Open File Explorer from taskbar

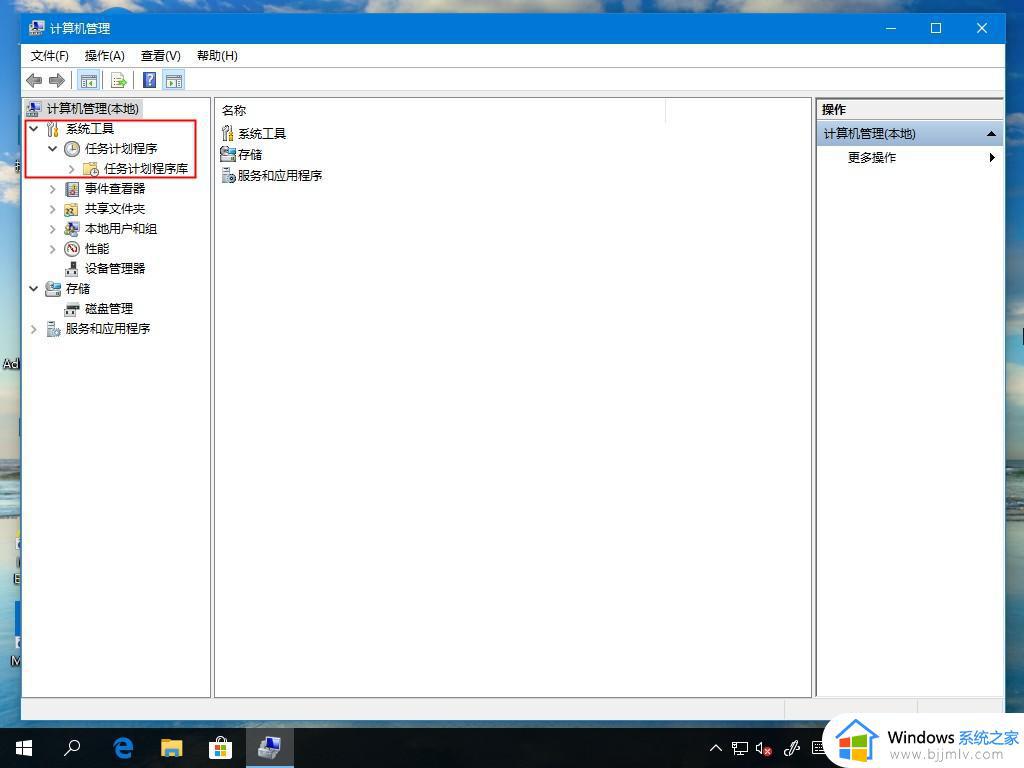(x=172, y=747)
